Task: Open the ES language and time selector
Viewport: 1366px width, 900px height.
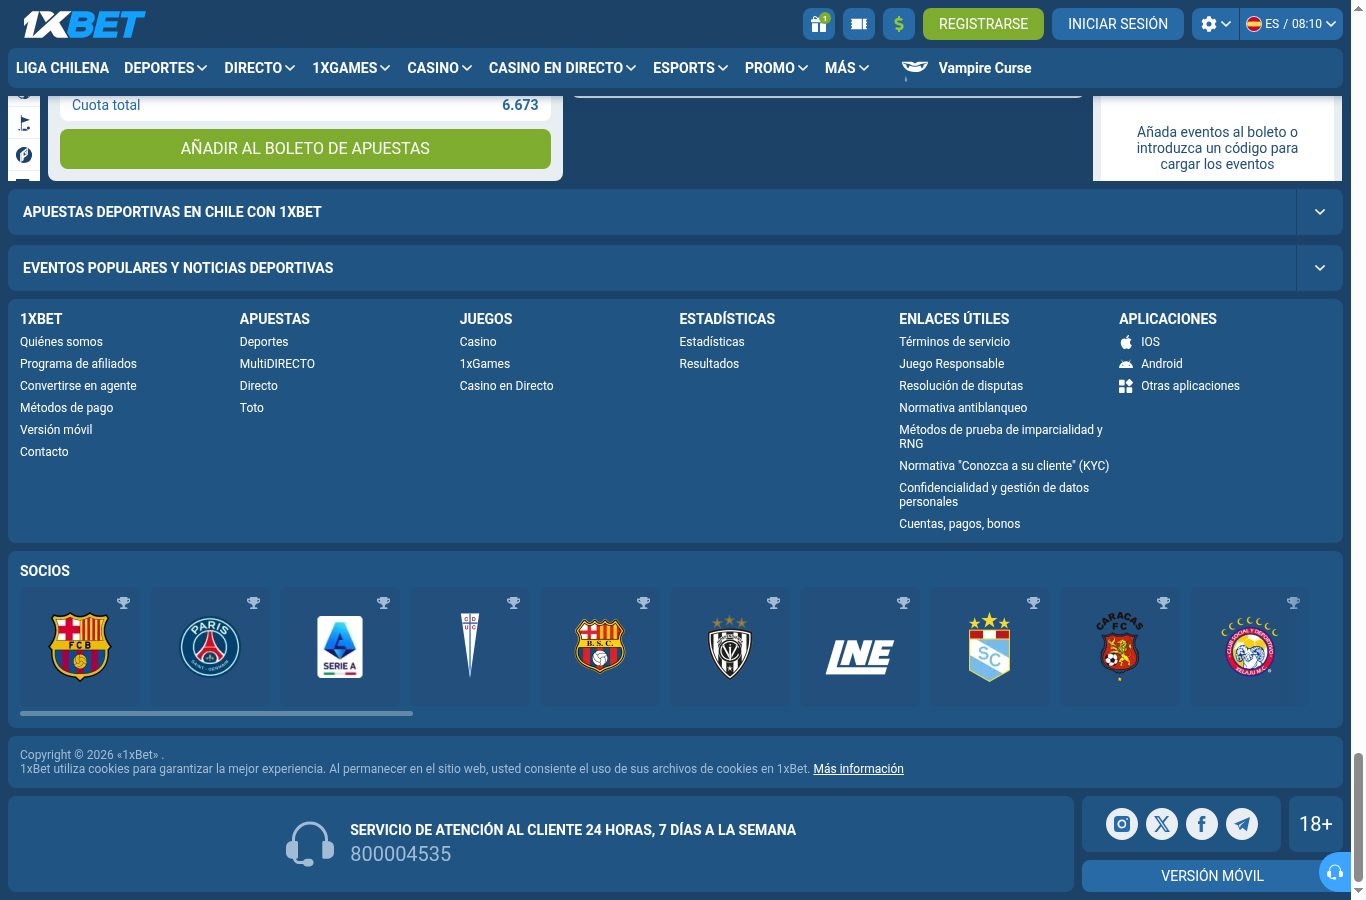Action: (x=1290, y=24)
